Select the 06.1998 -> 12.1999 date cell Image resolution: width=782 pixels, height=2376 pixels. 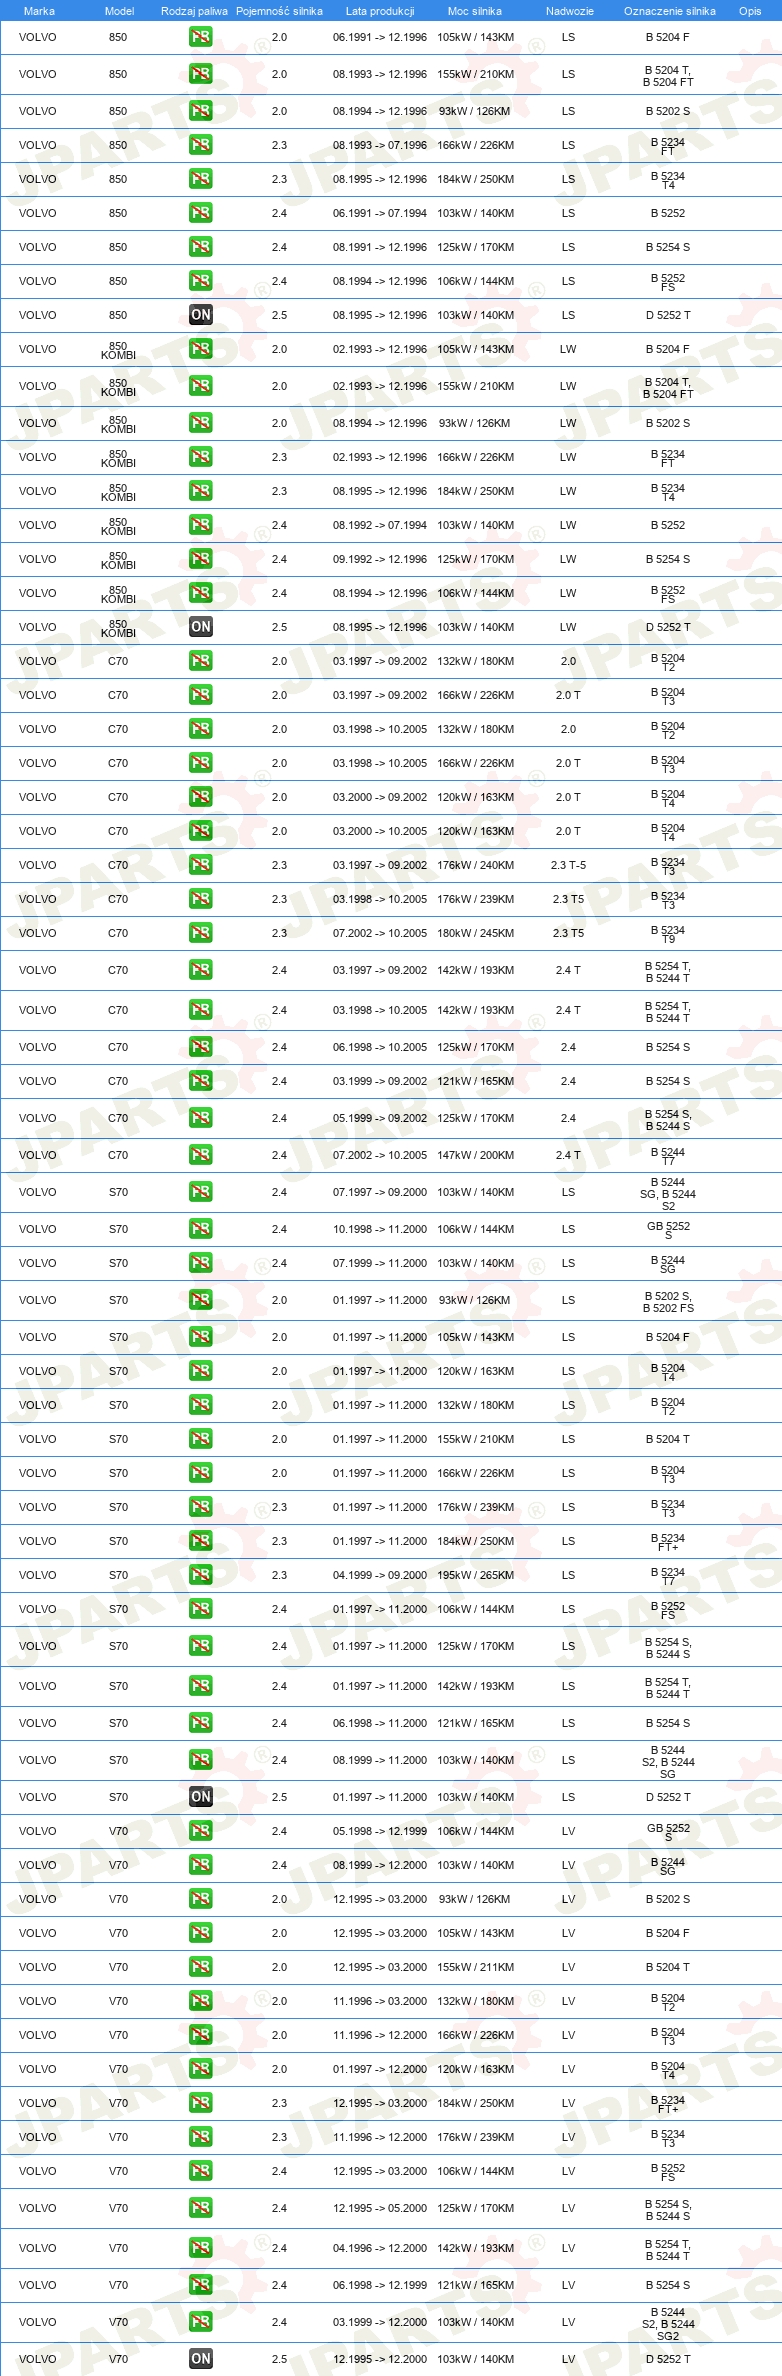[380, 2285]
